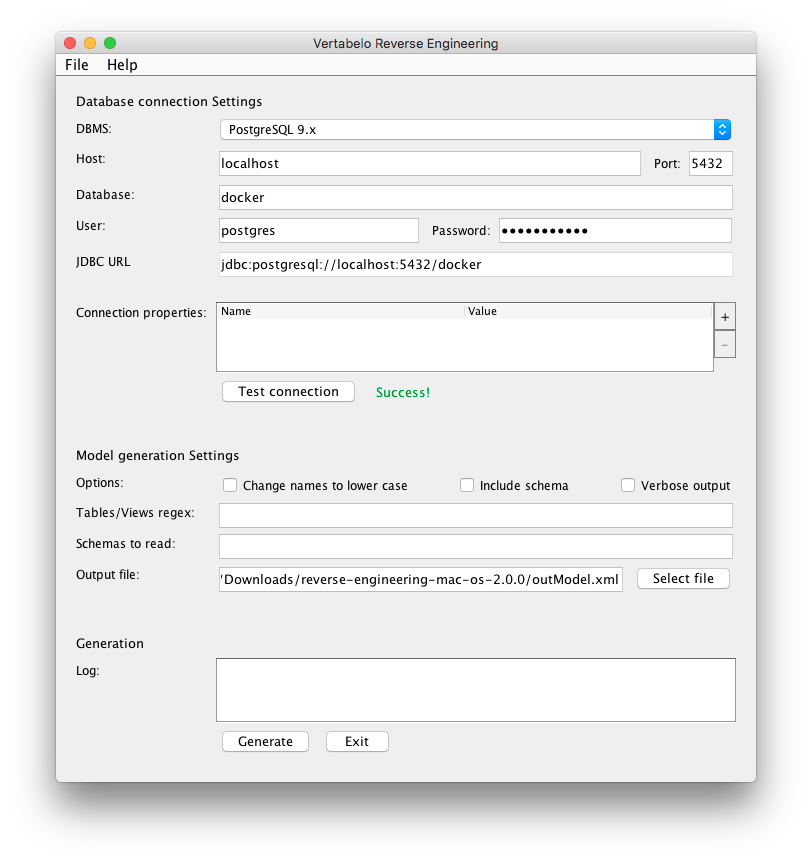Click the blue DBMS dropdown arrow
The width and height of the screenshot is (812, 862).
(722, 130)
